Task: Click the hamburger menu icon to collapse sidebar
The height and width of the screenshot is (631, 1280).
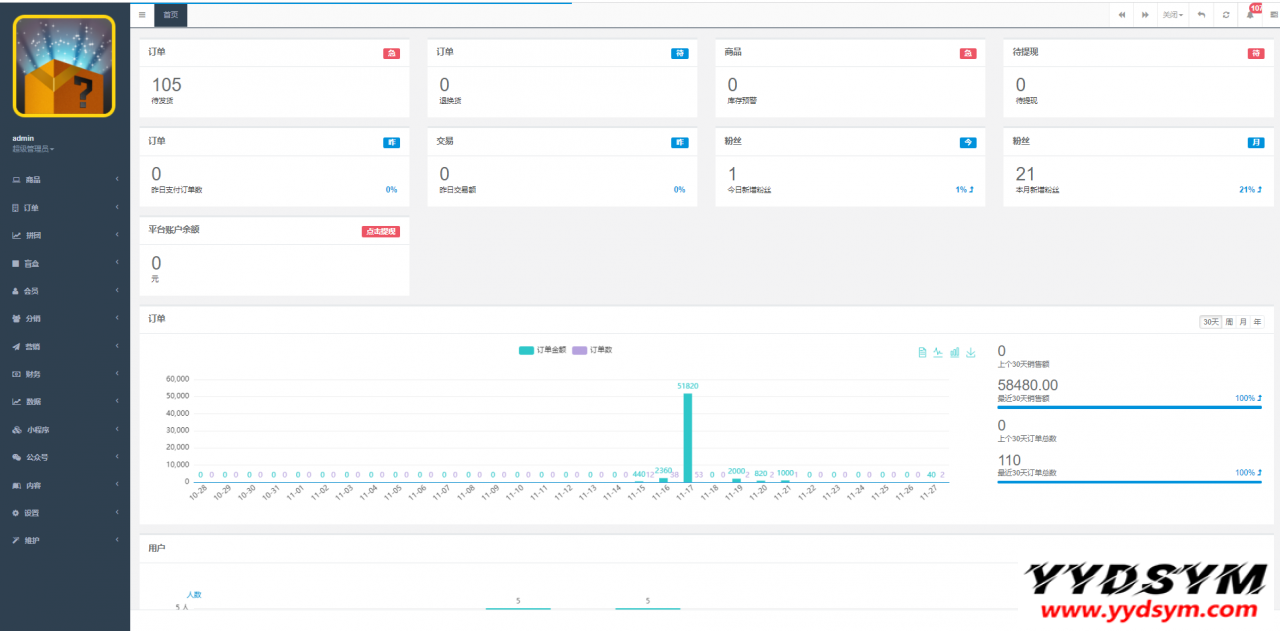Action: [x=142, y=15]
